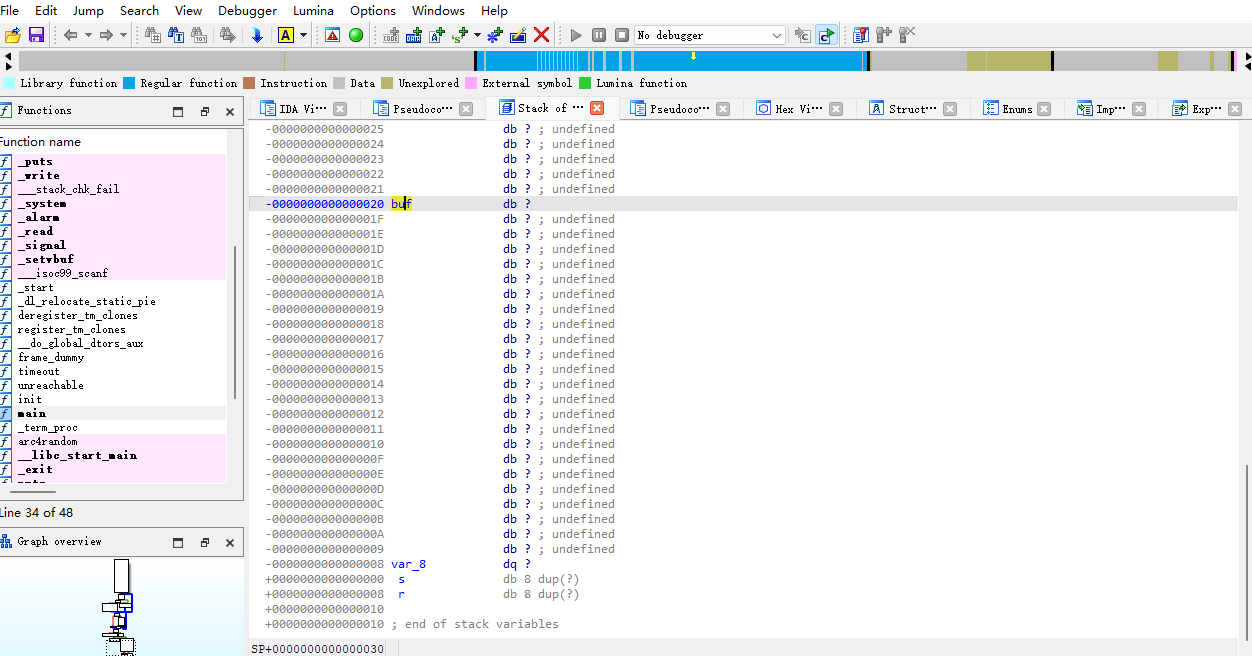The width and height of the screenshot is (1252, 656).
Task: Click the red X undefine icon
Action: (541, 35)
